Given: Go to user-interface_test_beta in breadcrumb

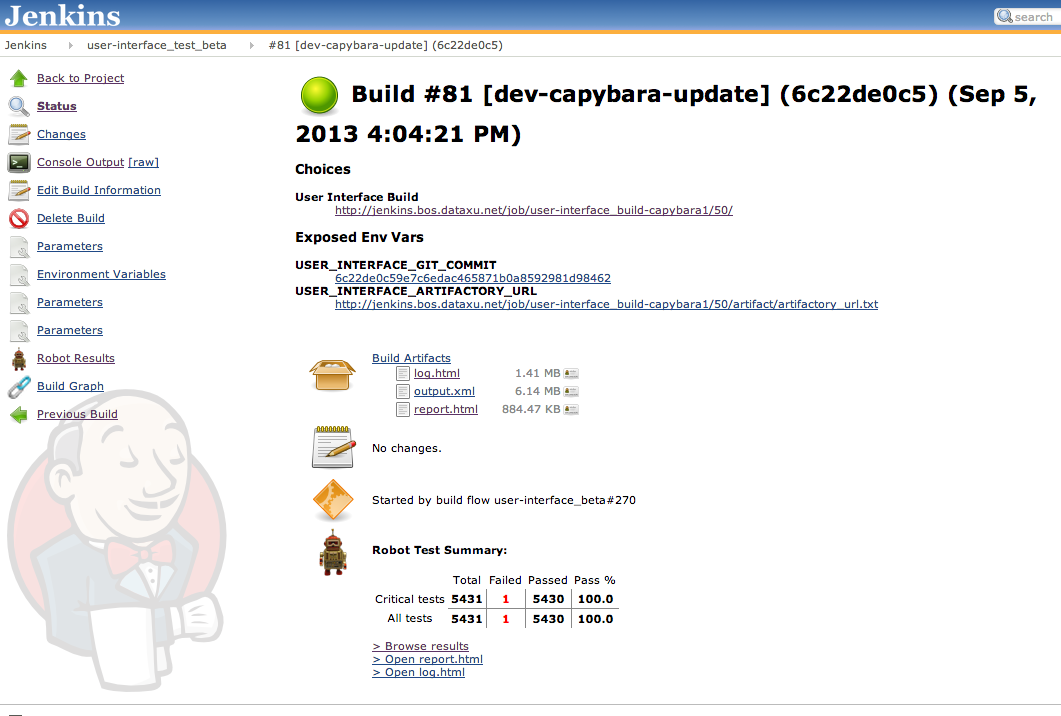Looking at the screenshot, I should 157,45.
